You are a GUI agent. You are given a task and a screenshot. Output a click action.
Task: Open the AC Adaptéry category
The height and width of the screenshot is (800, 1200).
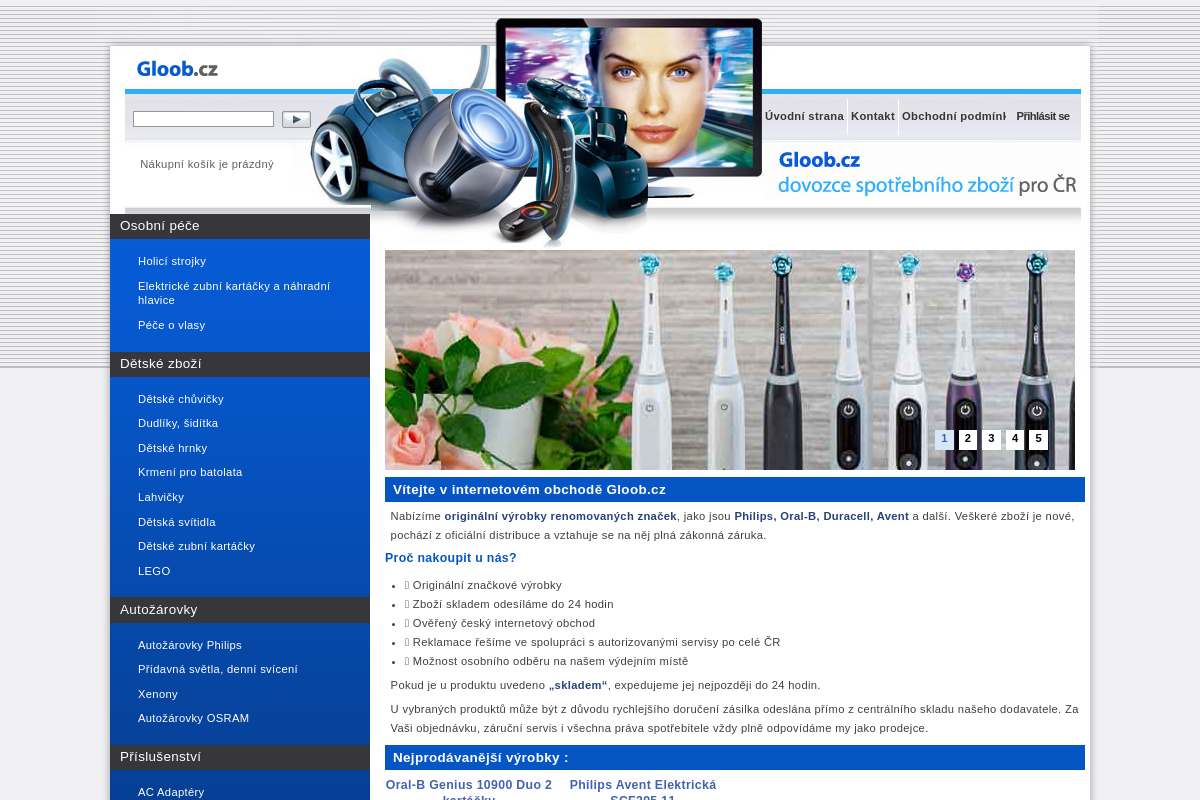click(x=171, y=792)
